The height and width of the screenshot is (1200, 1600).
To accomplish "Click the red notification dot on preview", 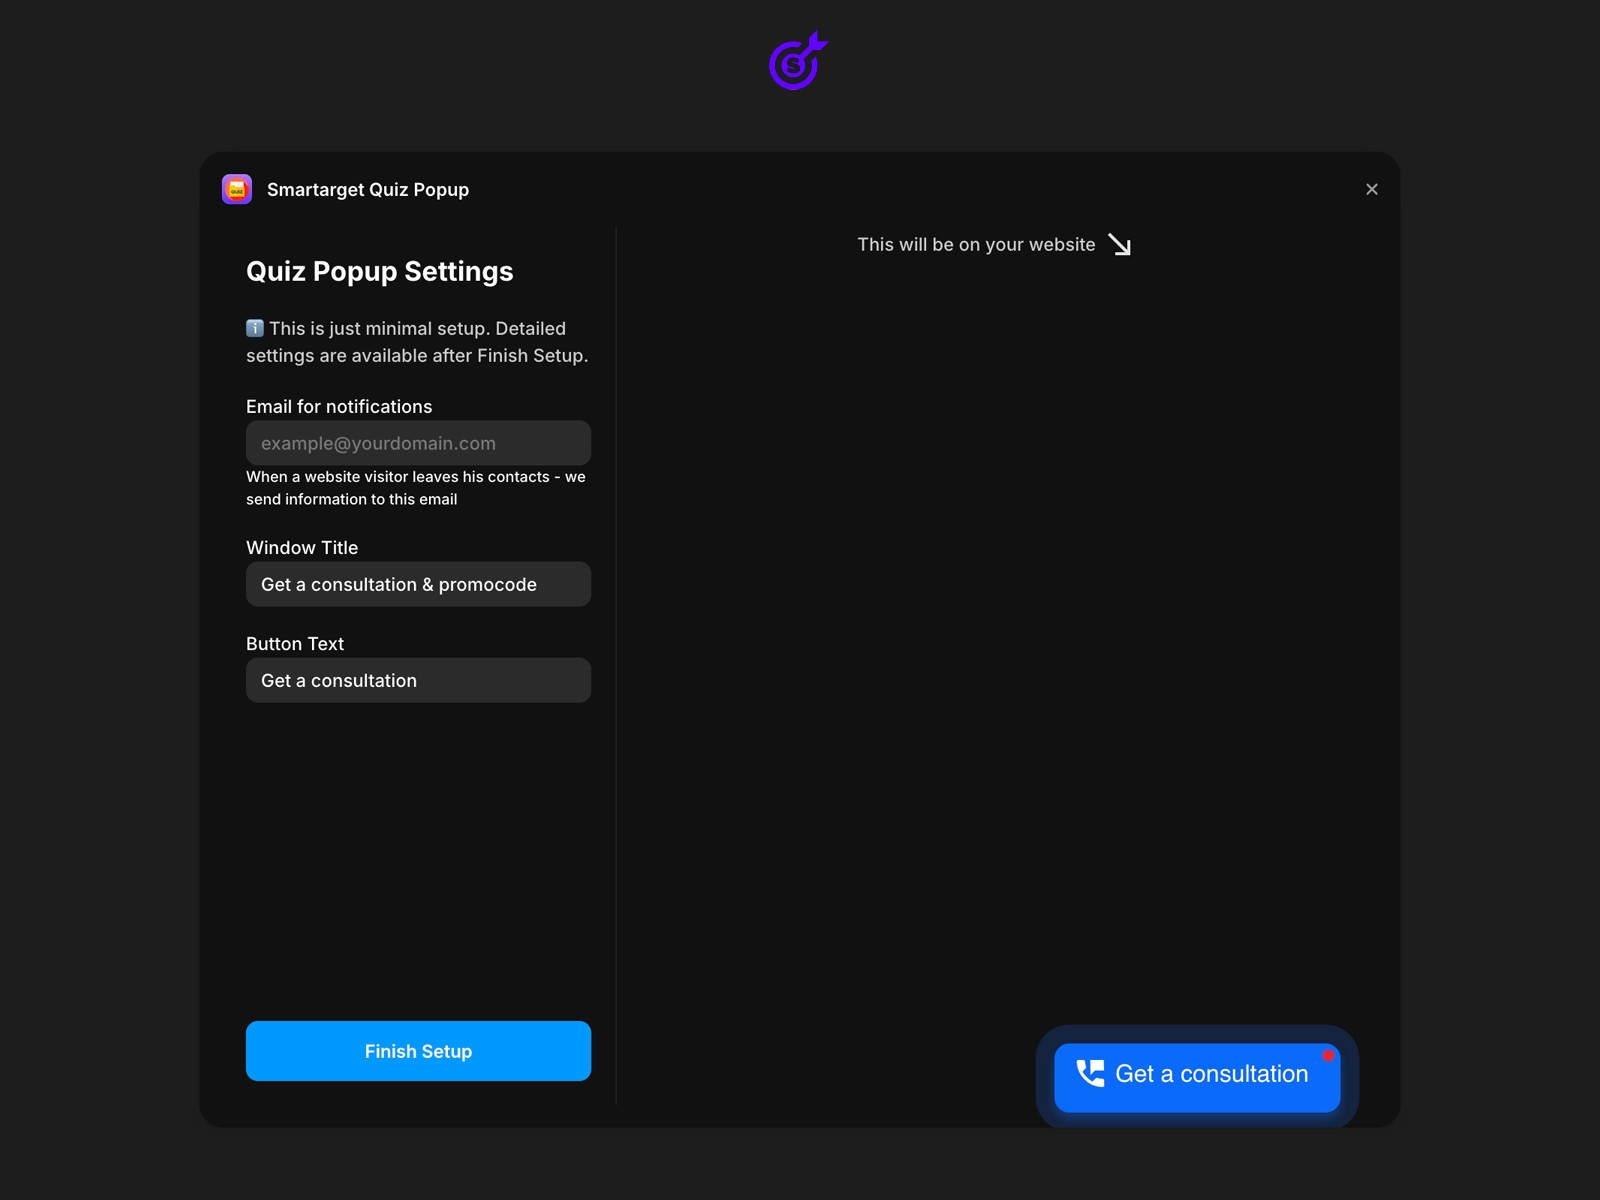I will (1328, 1056).
